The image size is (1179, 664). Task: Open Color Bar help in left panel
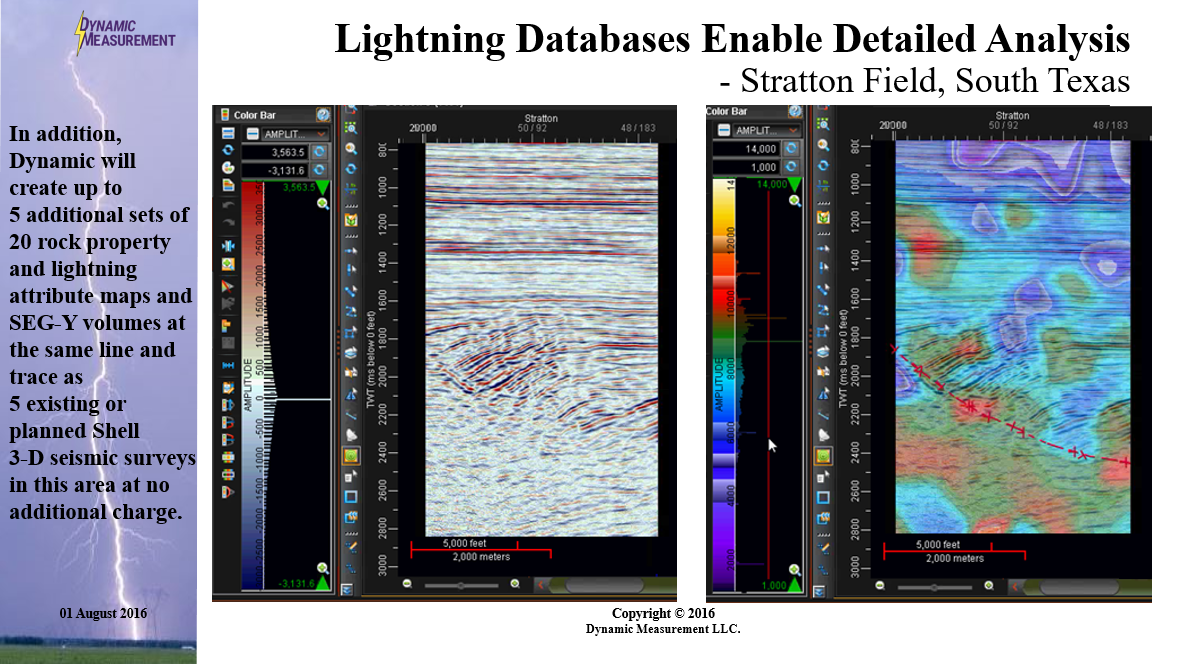323,114
